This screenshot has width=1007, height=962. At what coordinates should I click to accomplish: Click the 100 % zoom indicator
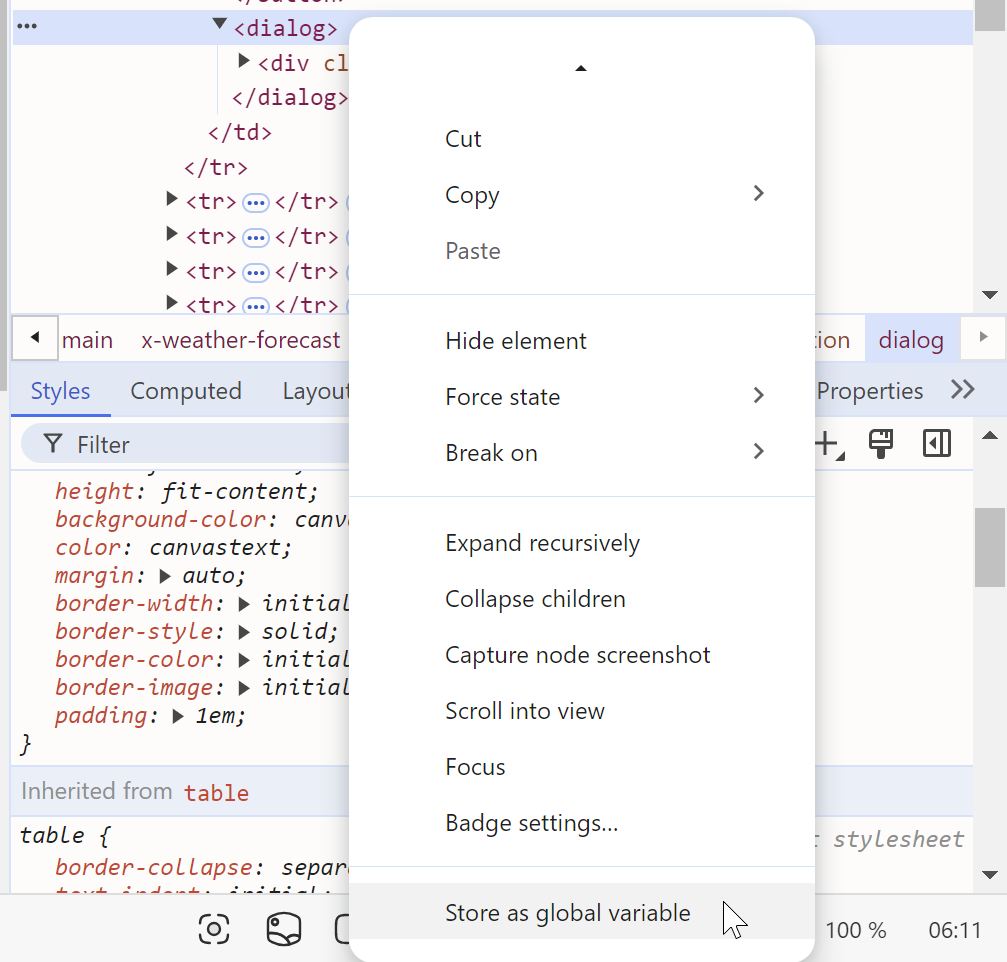click(x=855, y=929)
